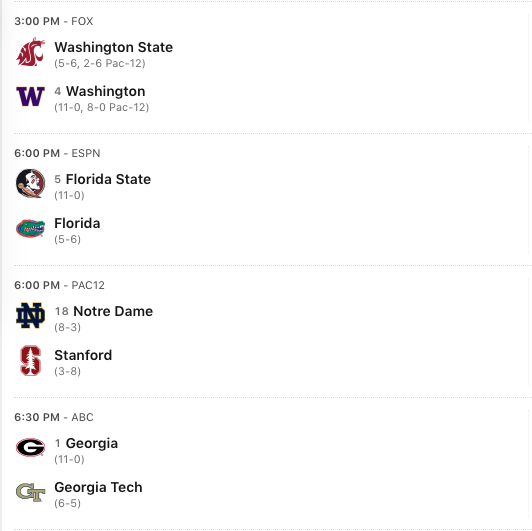Open the Florida State team link
Screen dimensions: 532x531
(x=108, y=179)
